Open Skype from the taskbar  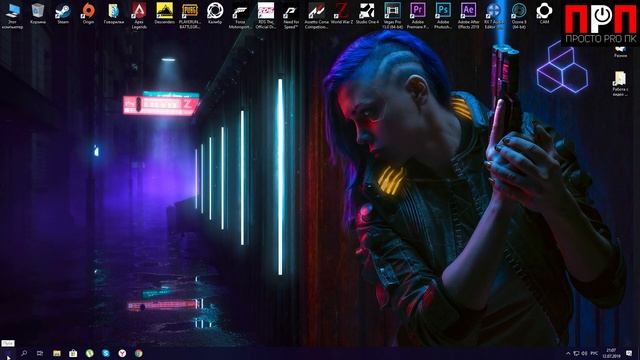pyautogui.click(x=106, y=353)
